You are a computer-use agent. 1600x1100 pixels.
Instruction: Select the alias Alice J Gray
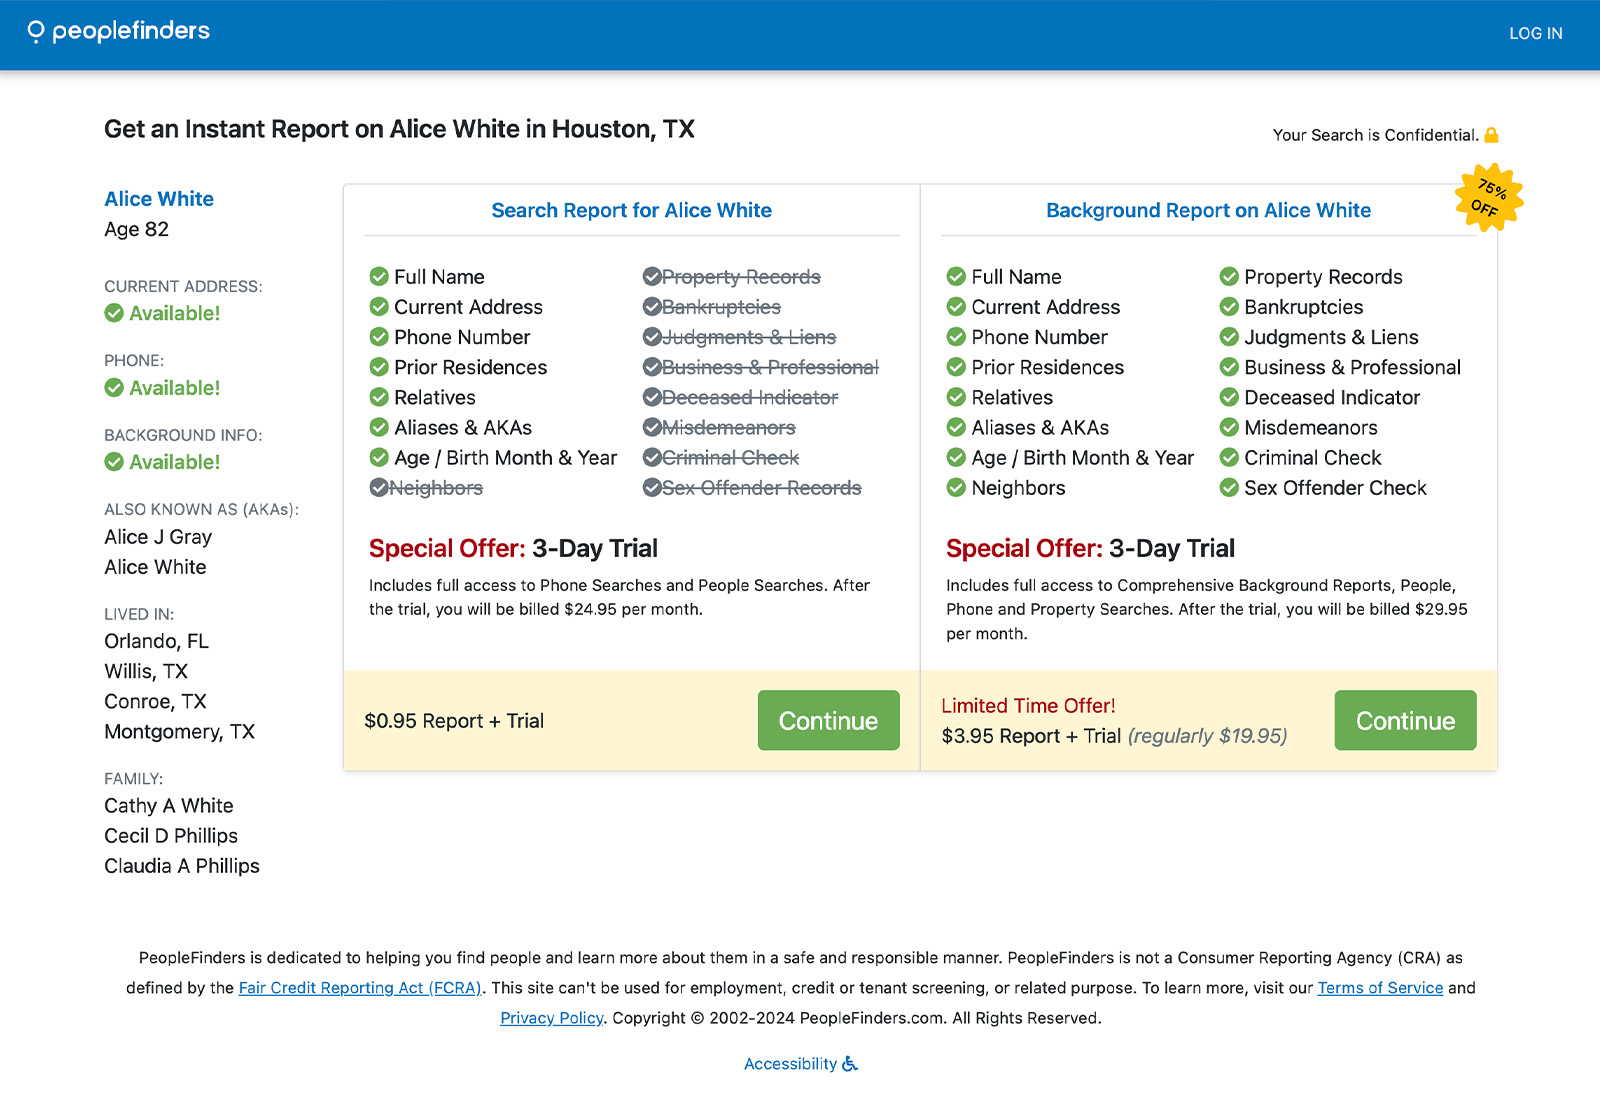[x=158, y=537]
